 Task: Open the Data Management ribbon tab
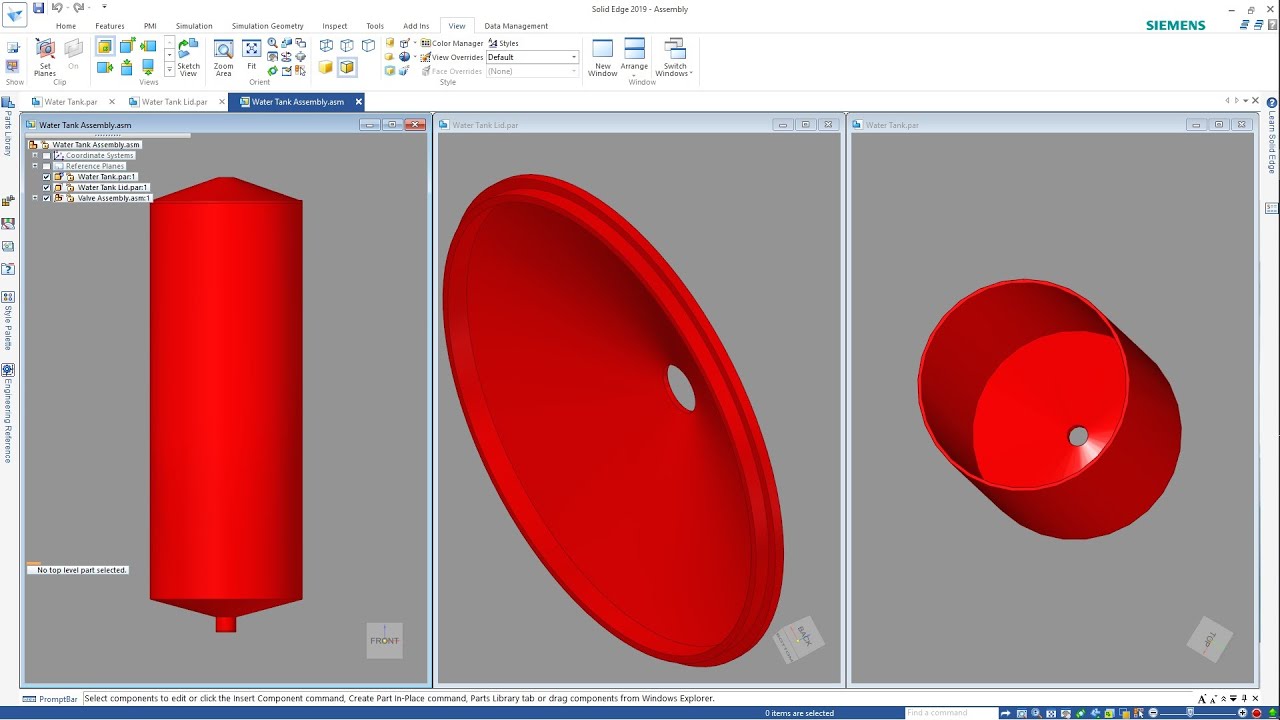(516, 26)
